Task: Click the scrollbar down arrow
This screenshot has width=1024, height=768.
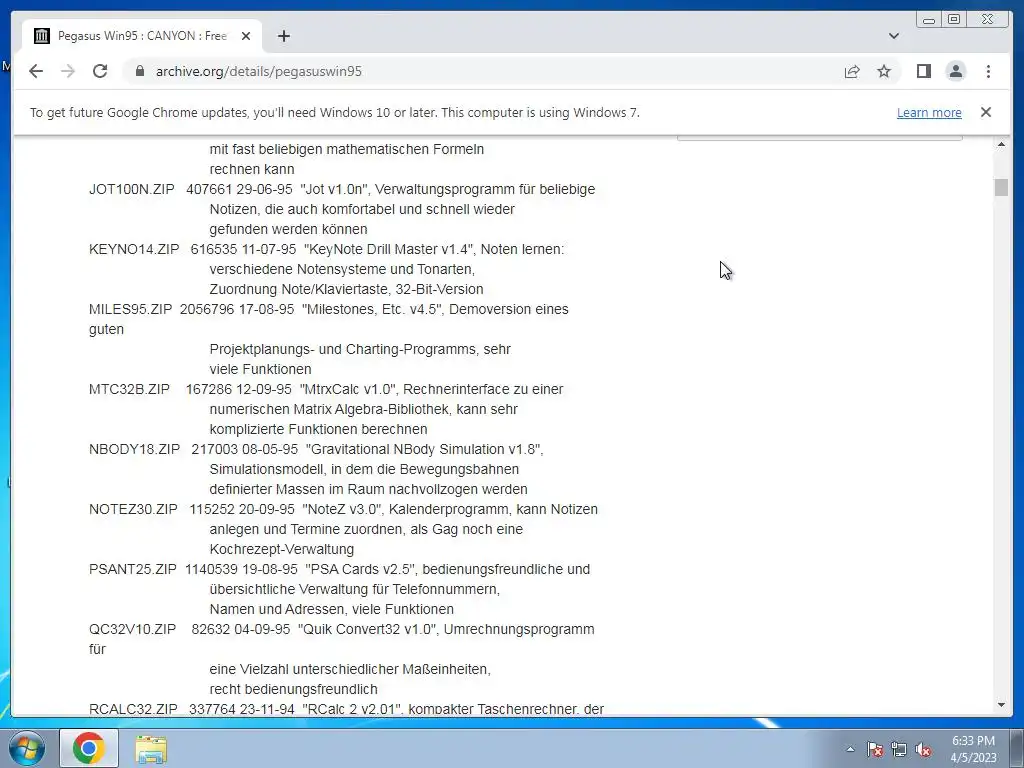Action: (x=1001, y=705)
